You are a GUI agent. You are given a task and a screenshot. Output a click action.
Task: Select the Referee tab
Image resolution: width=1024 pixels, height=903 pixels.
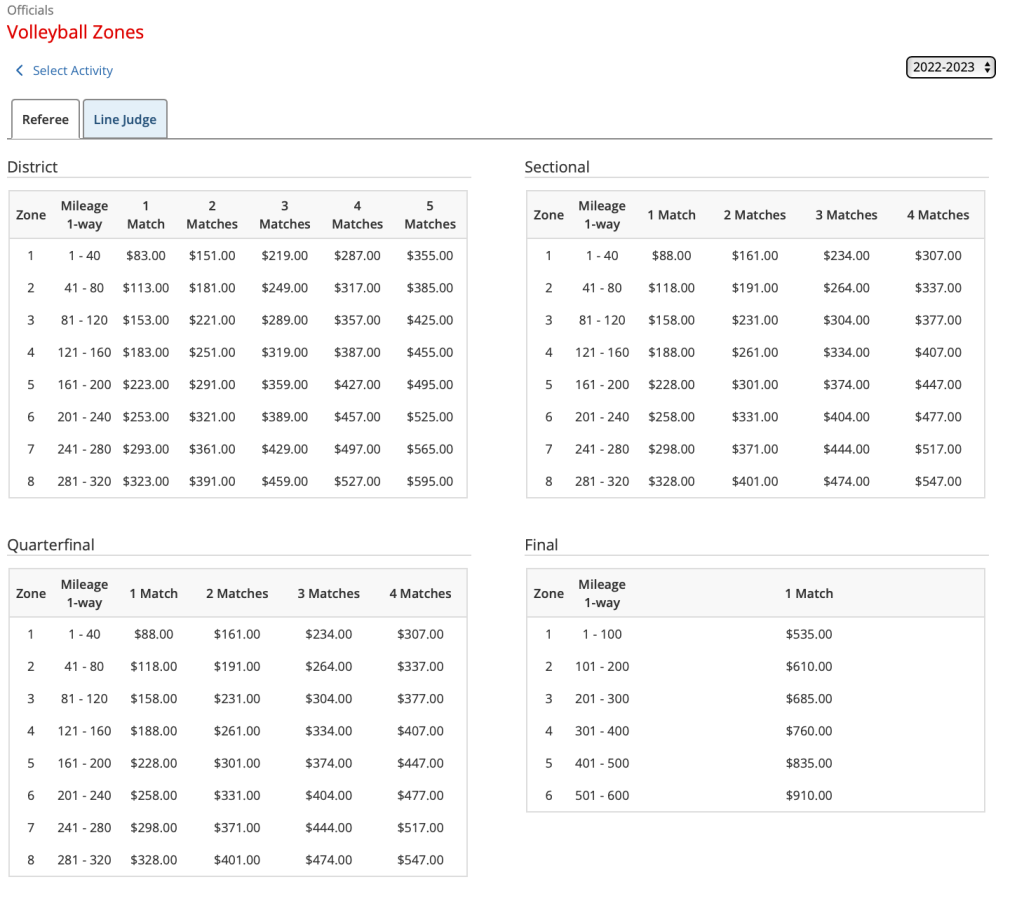pos(46,120)
